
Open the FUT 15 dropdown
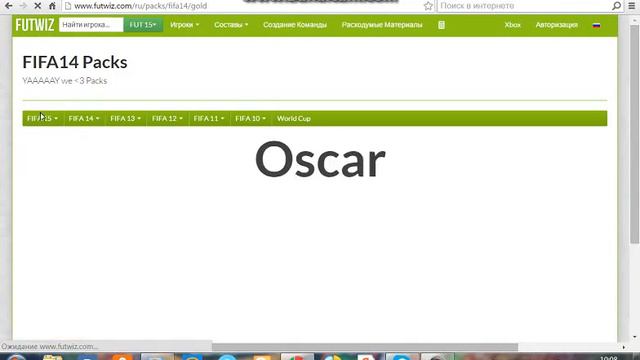pyautogui.click(x=143, y=25)
